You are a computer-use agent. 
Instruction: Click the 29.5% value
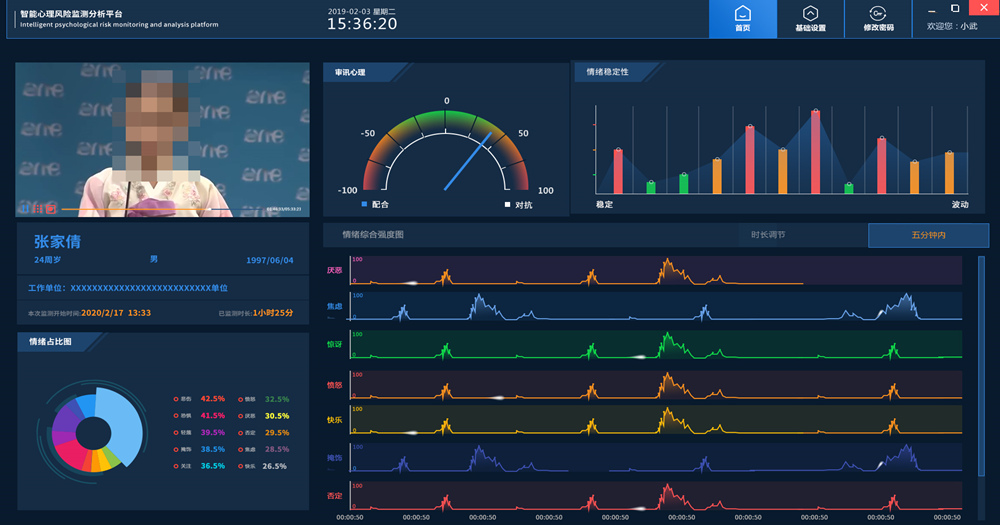coord(277,433)
